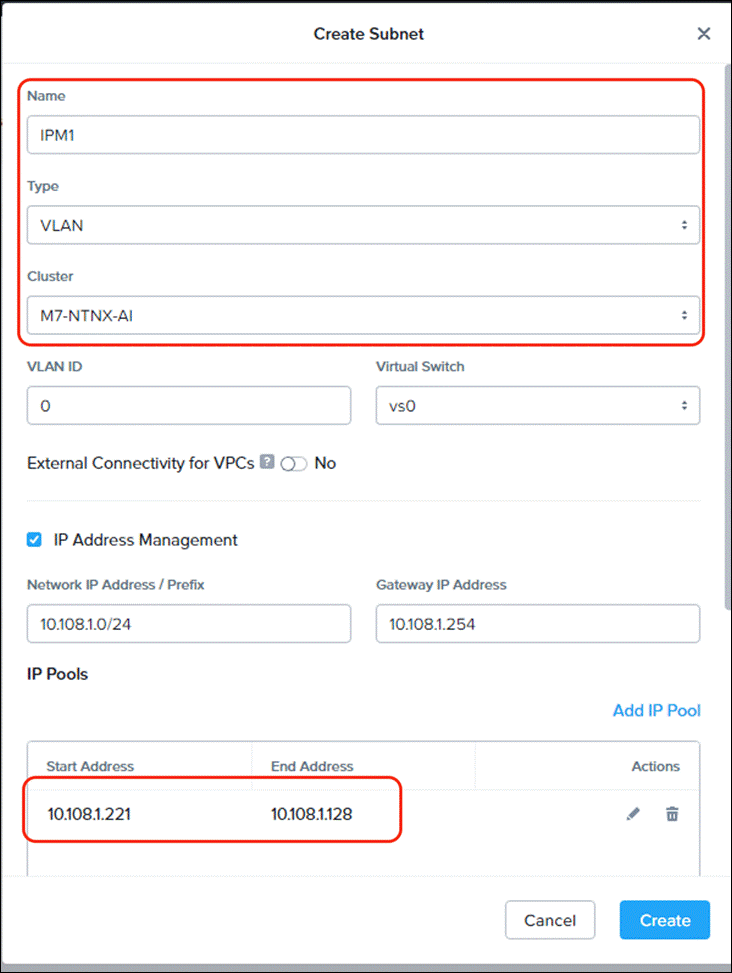Select the start address 10.108.1.221 cell
The image size is (732, 973).
coord(89,814)
